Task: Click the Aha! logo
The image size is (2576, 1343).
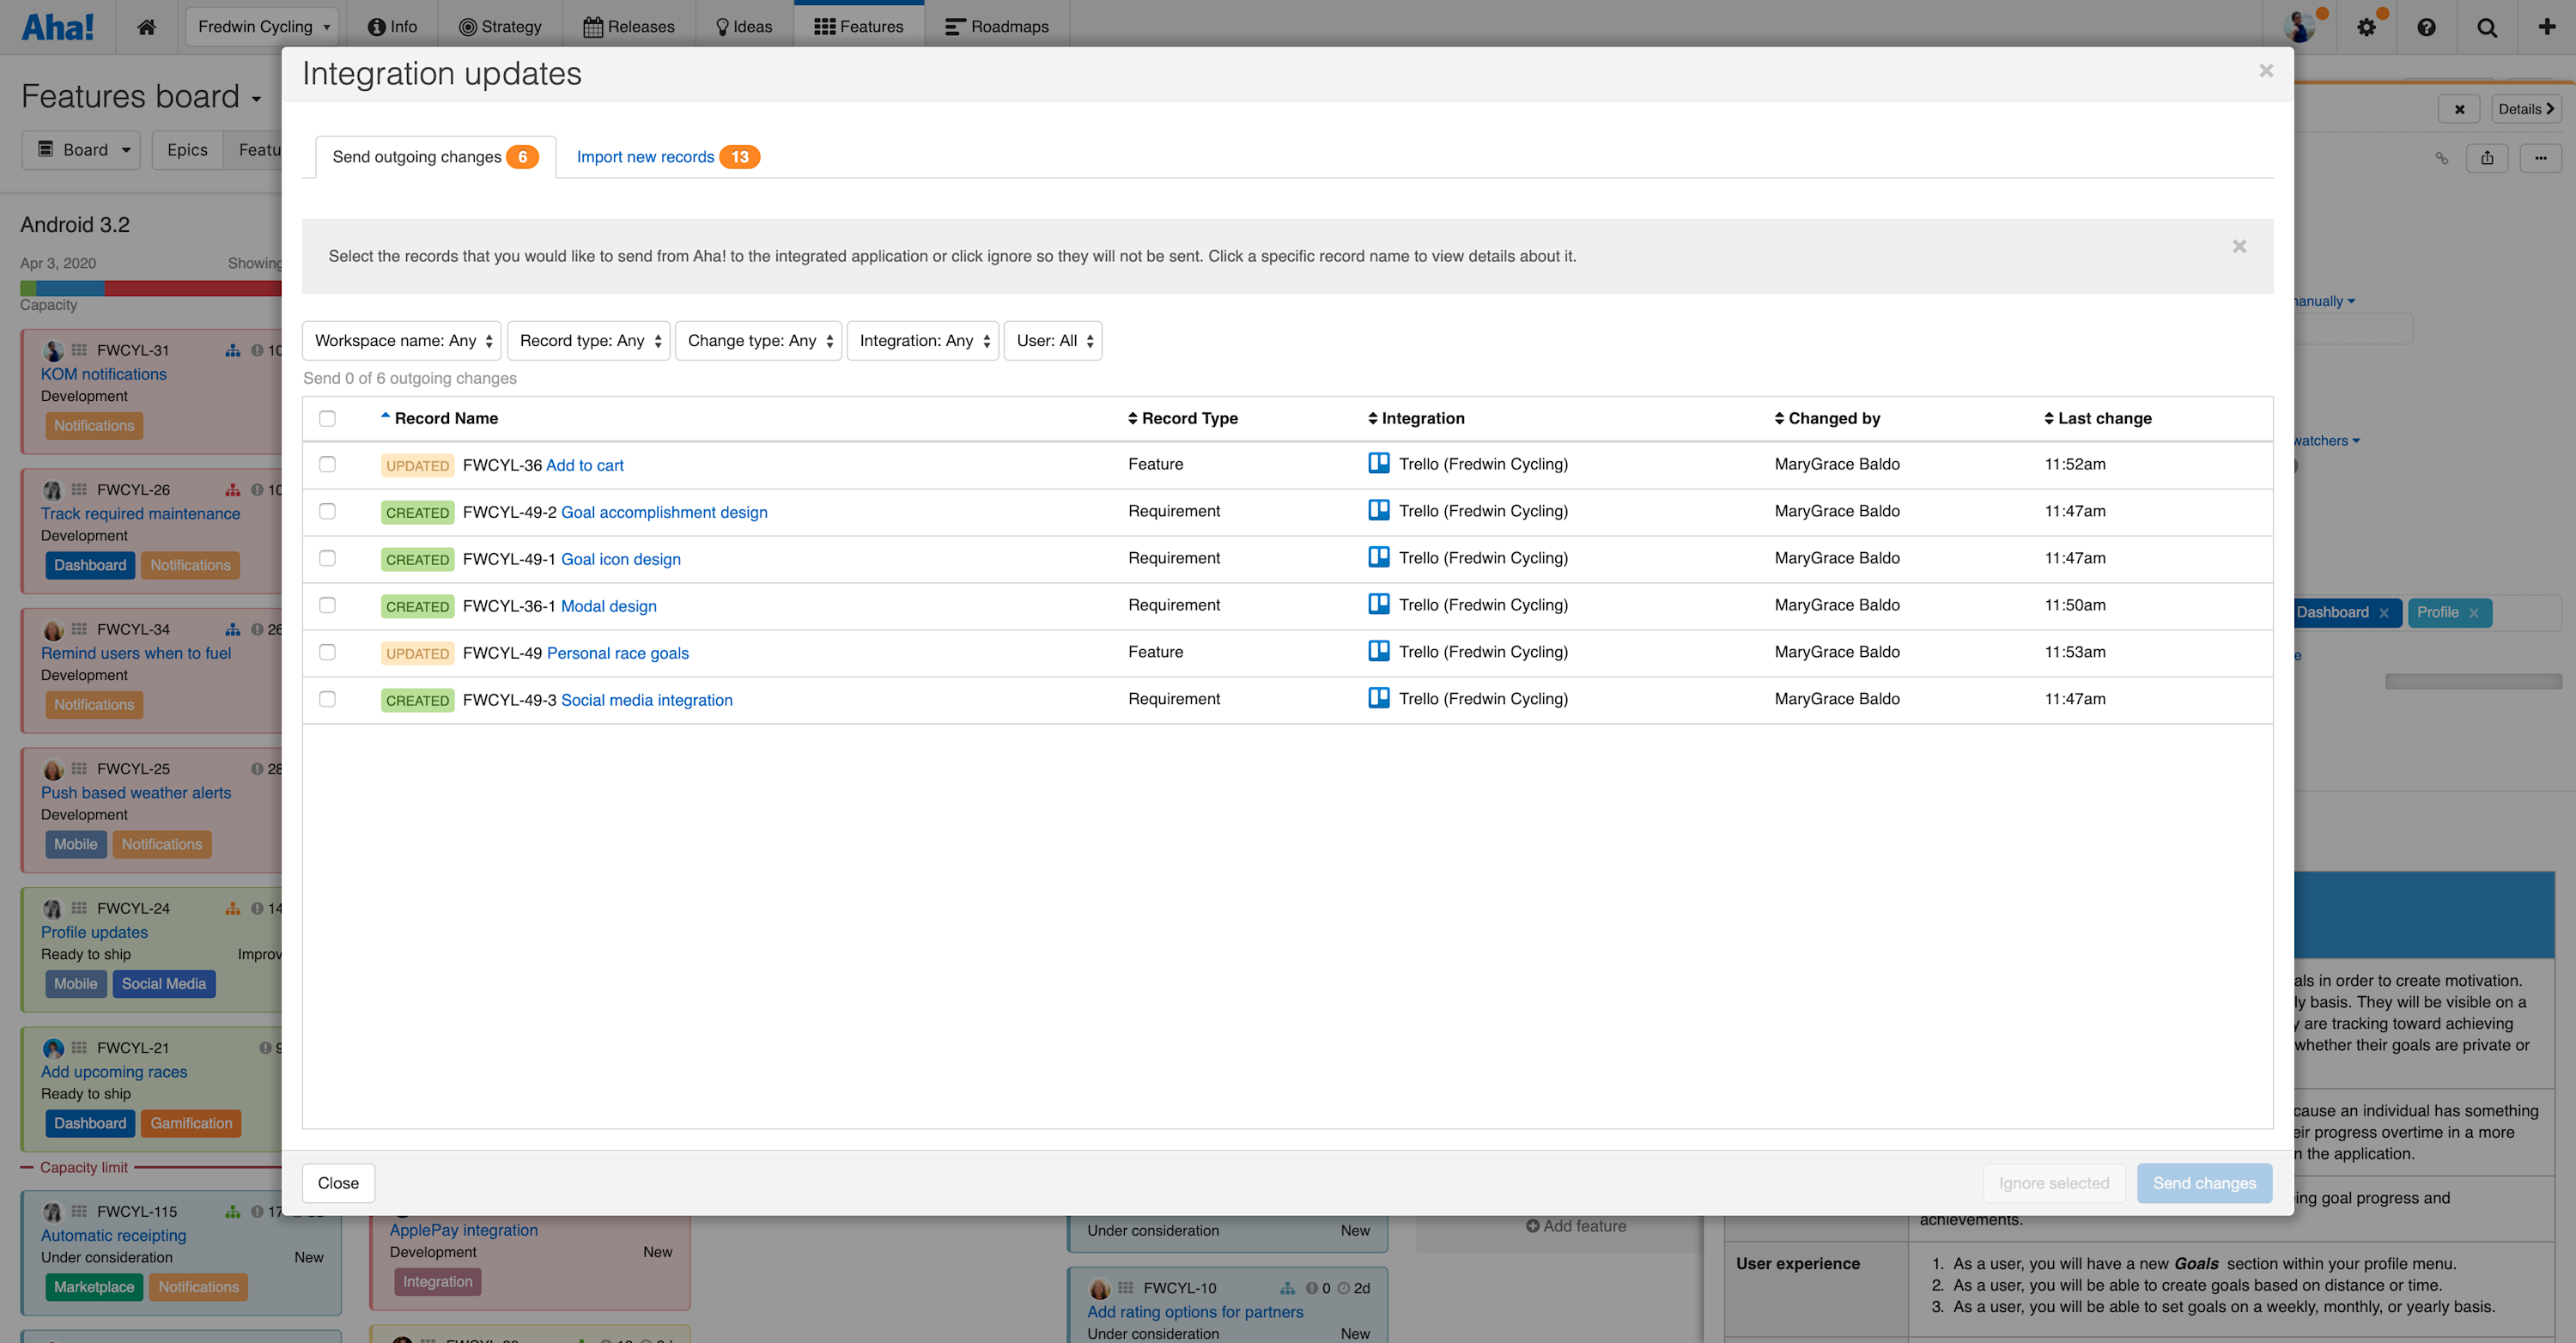Action: pyautogui.click(x=58, y=26)
